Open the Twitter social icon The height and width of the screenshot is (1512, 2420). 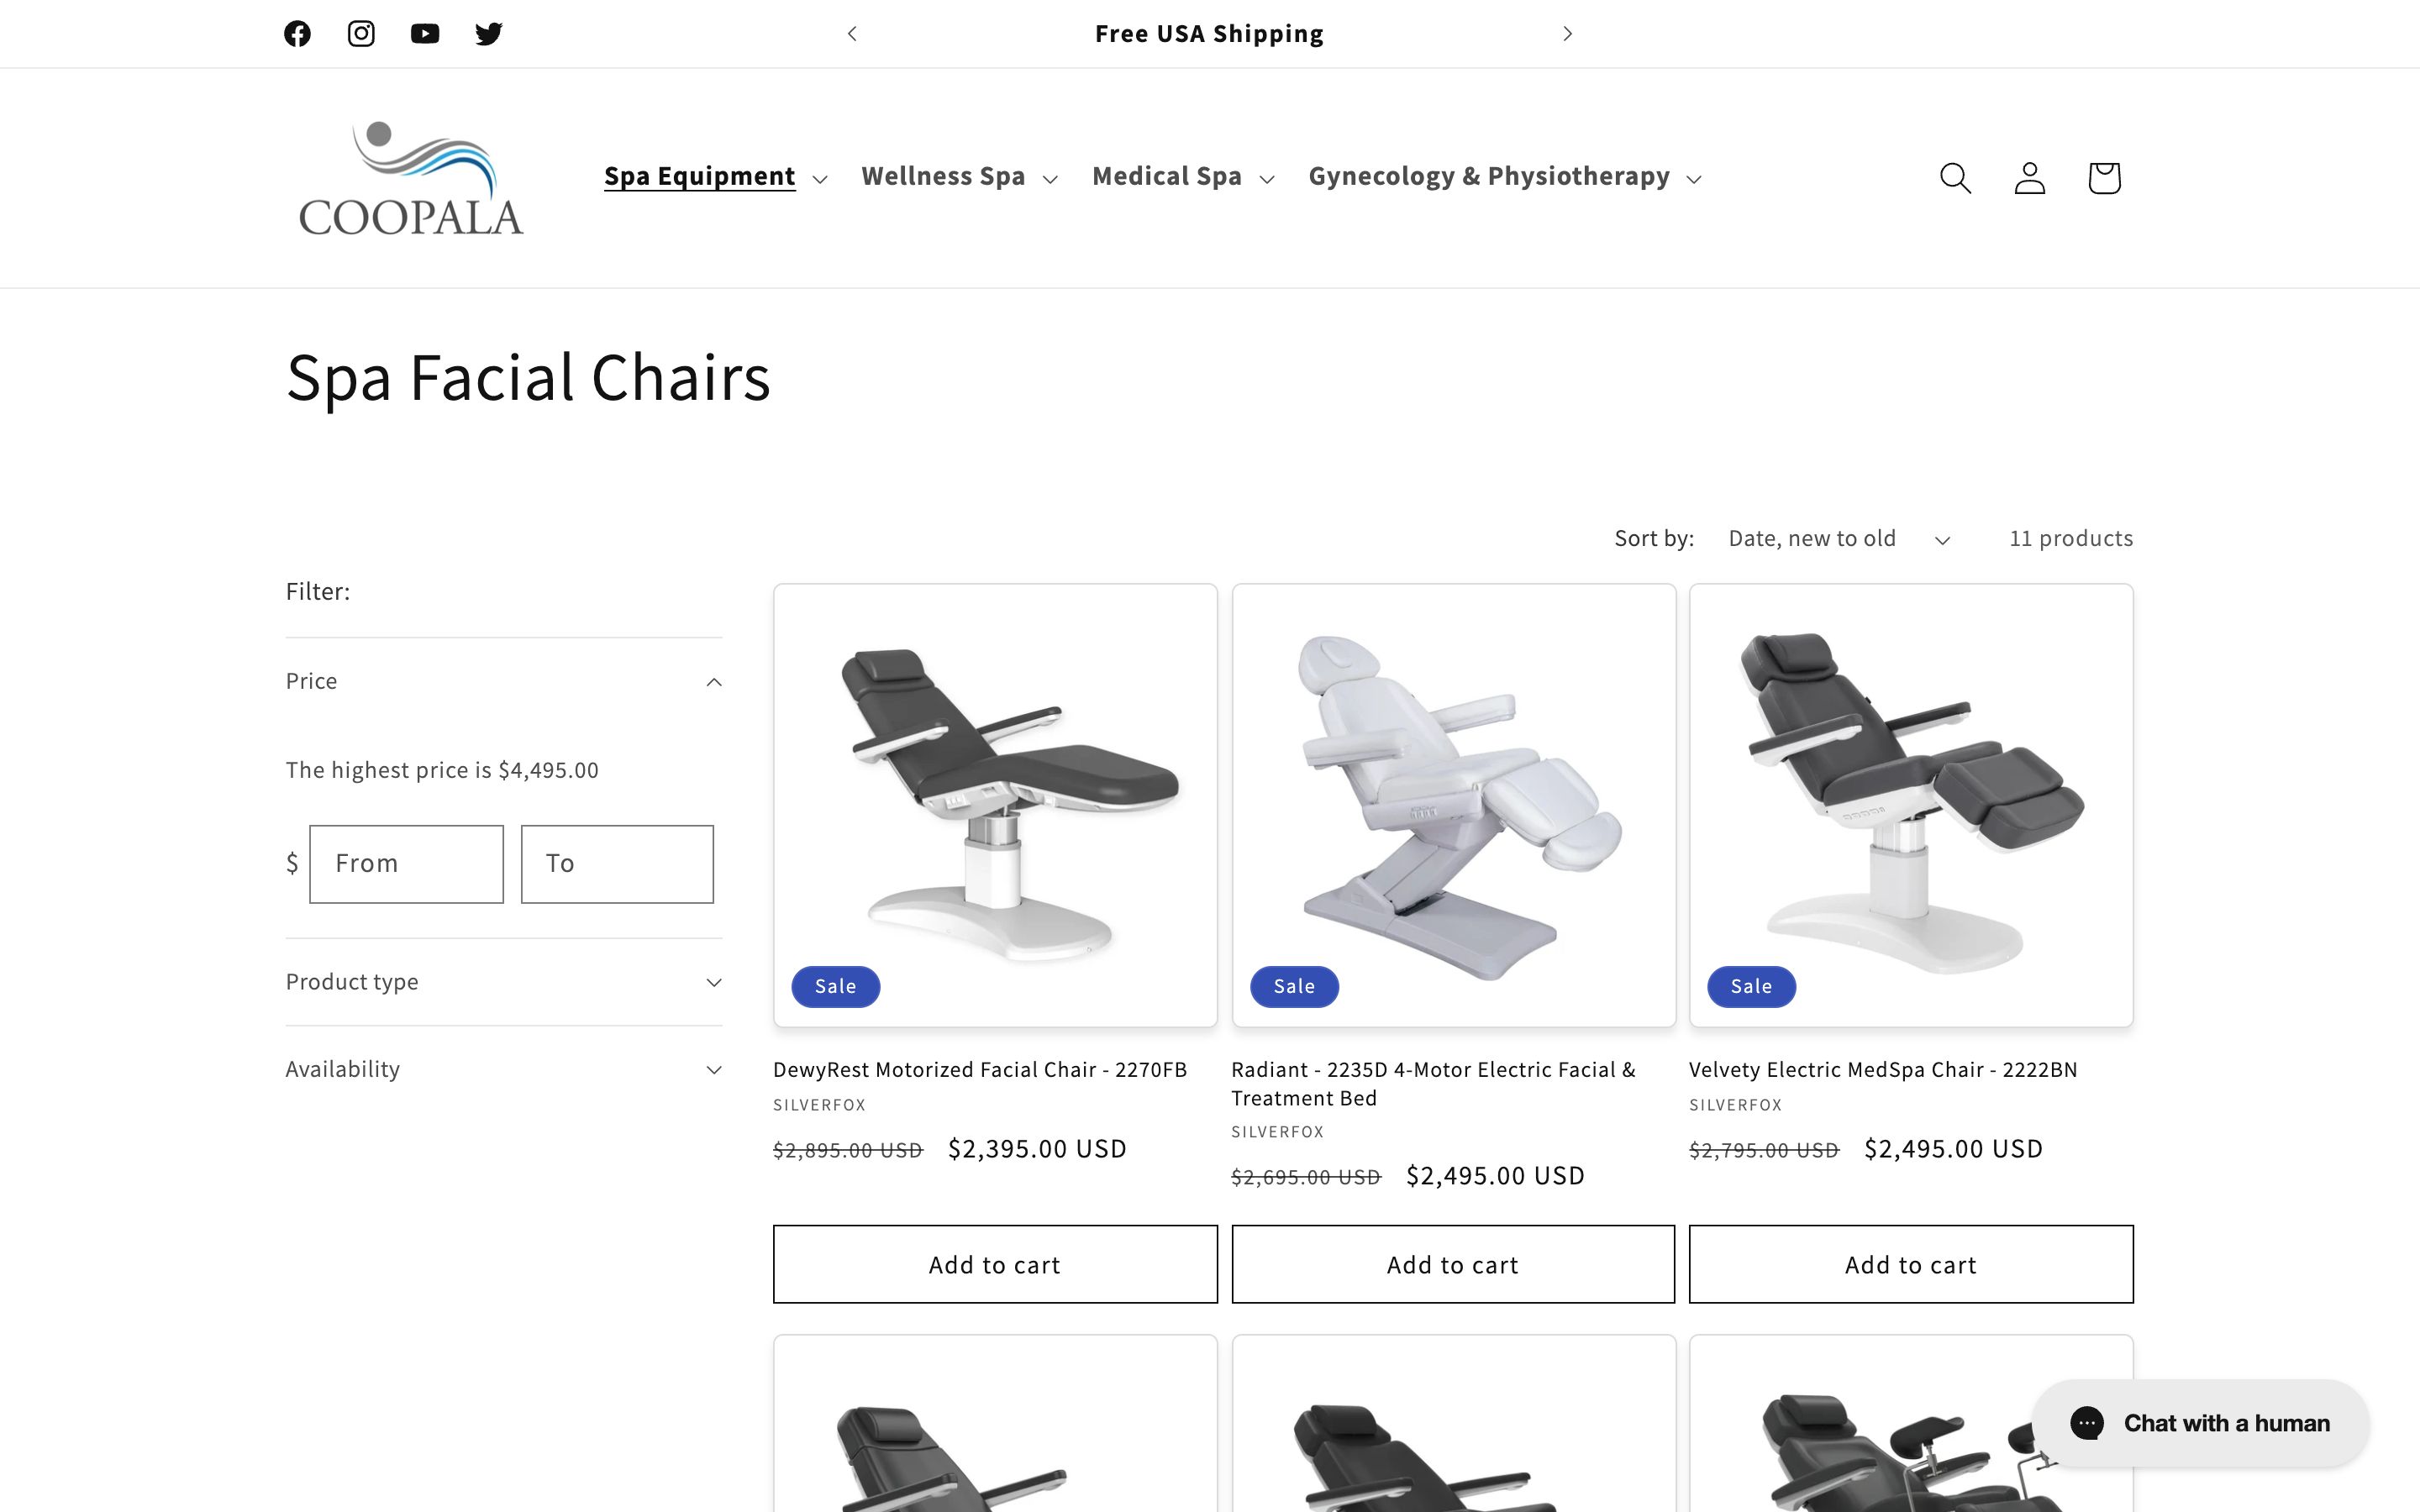489,33
